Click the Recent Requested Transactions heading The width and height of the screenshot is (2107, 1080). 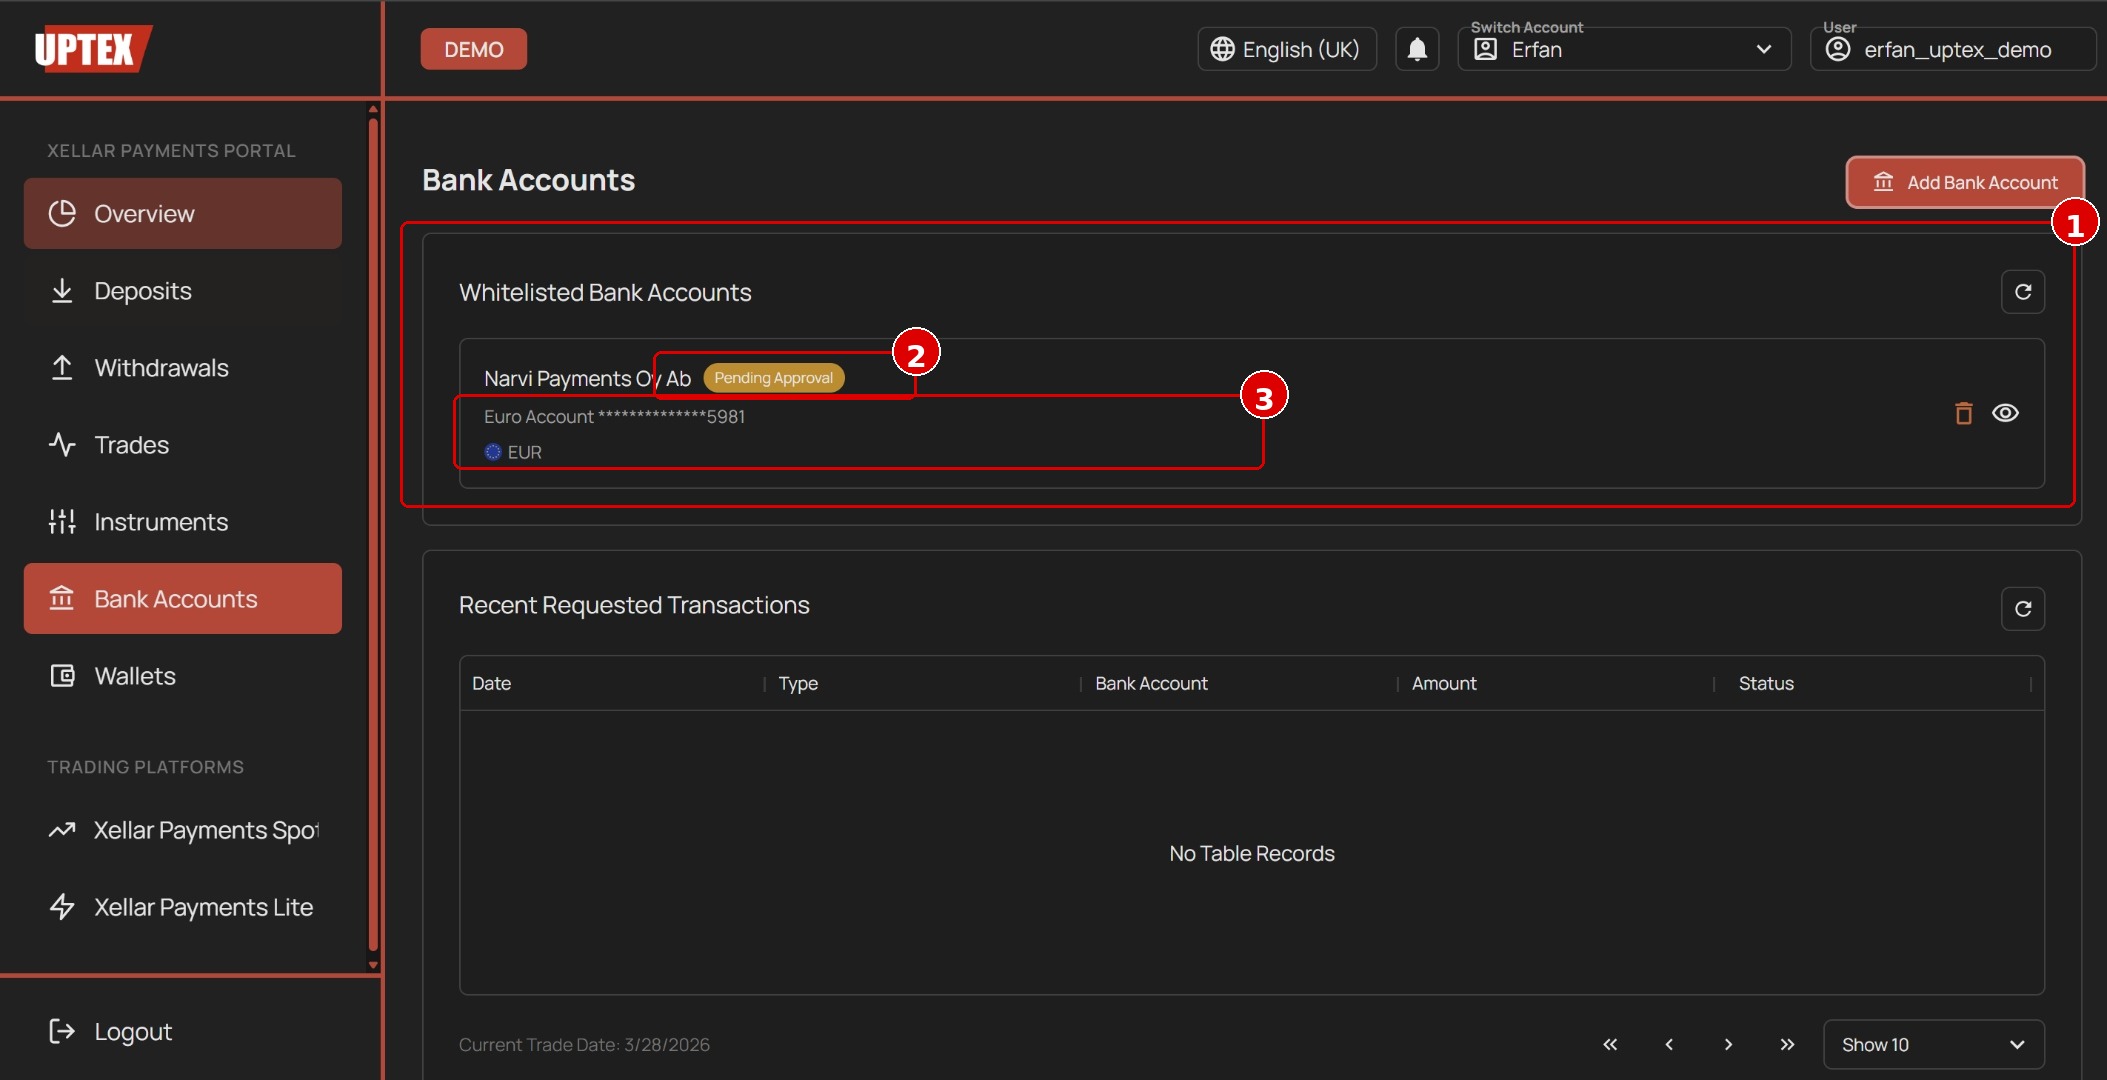(x=634, y=606)
